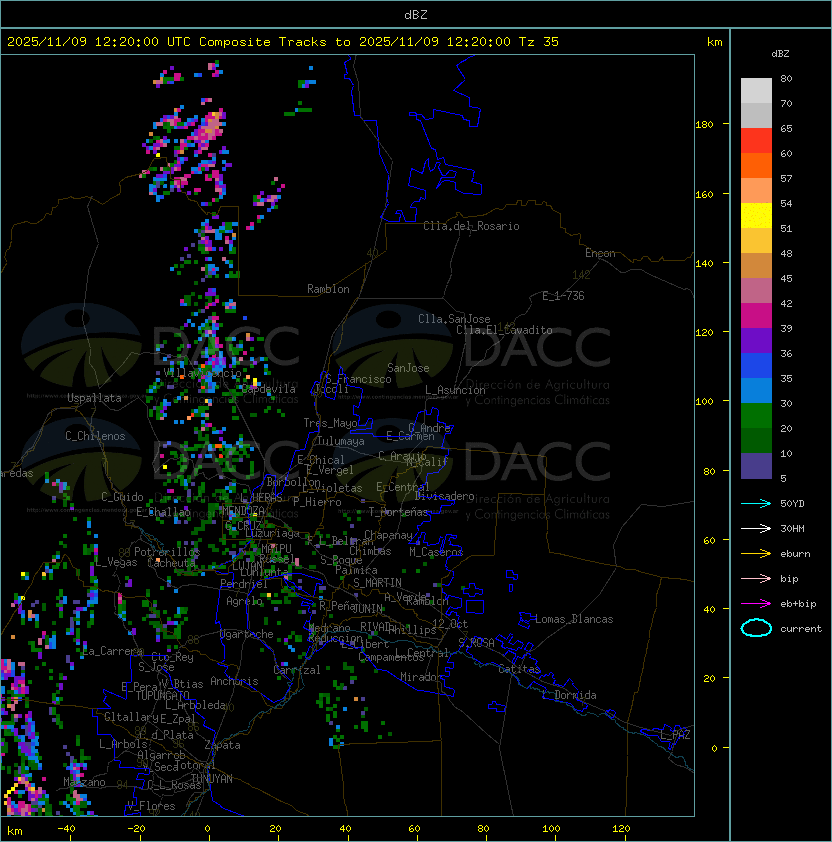
Task: Click the 'La_Carrera' place label
Action: (x=113, y=651)
